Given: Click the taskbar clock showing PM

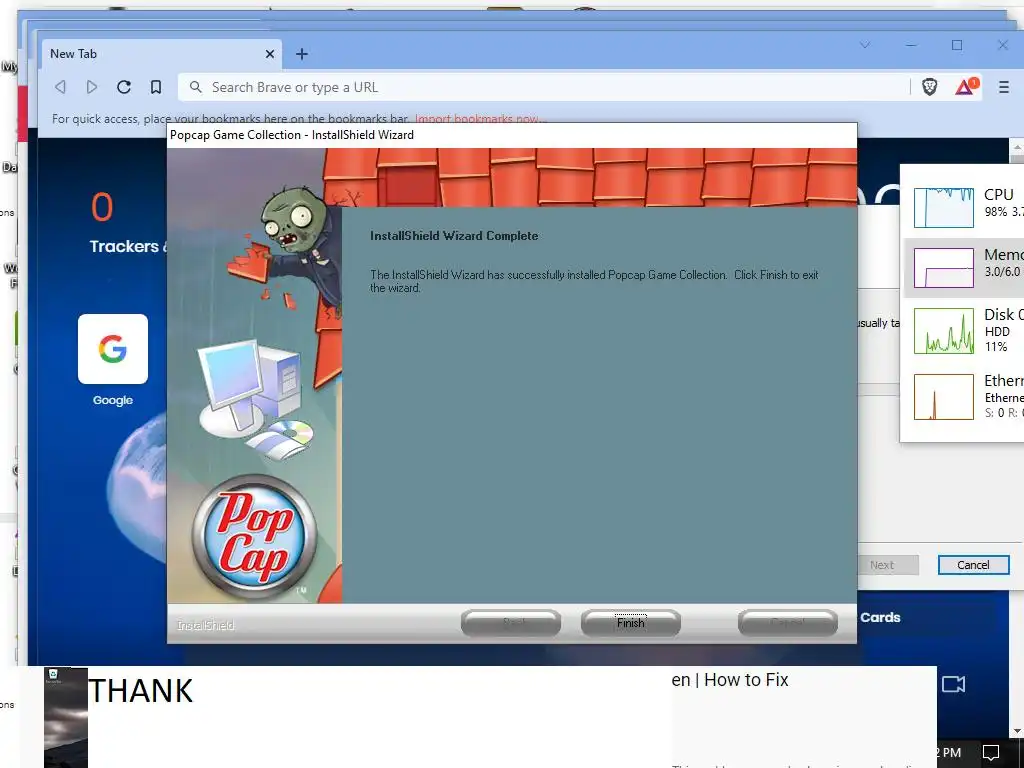Looking at the screenshot, I should click(948, 753).
